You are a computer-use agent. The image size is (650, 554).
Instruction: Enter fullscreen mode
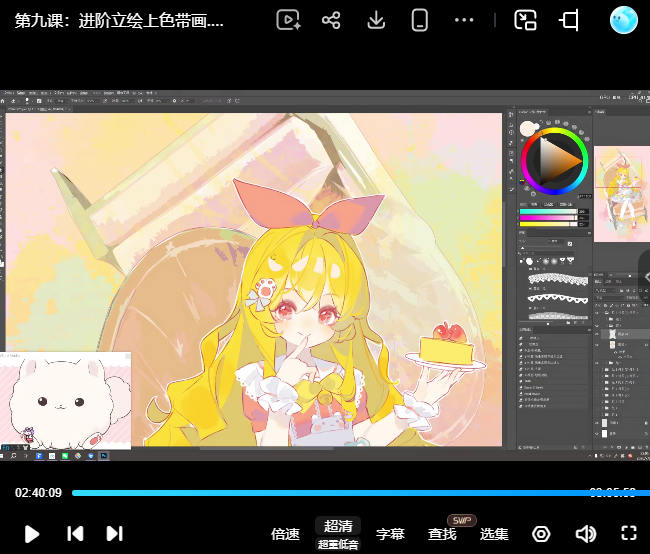(629, 534)
